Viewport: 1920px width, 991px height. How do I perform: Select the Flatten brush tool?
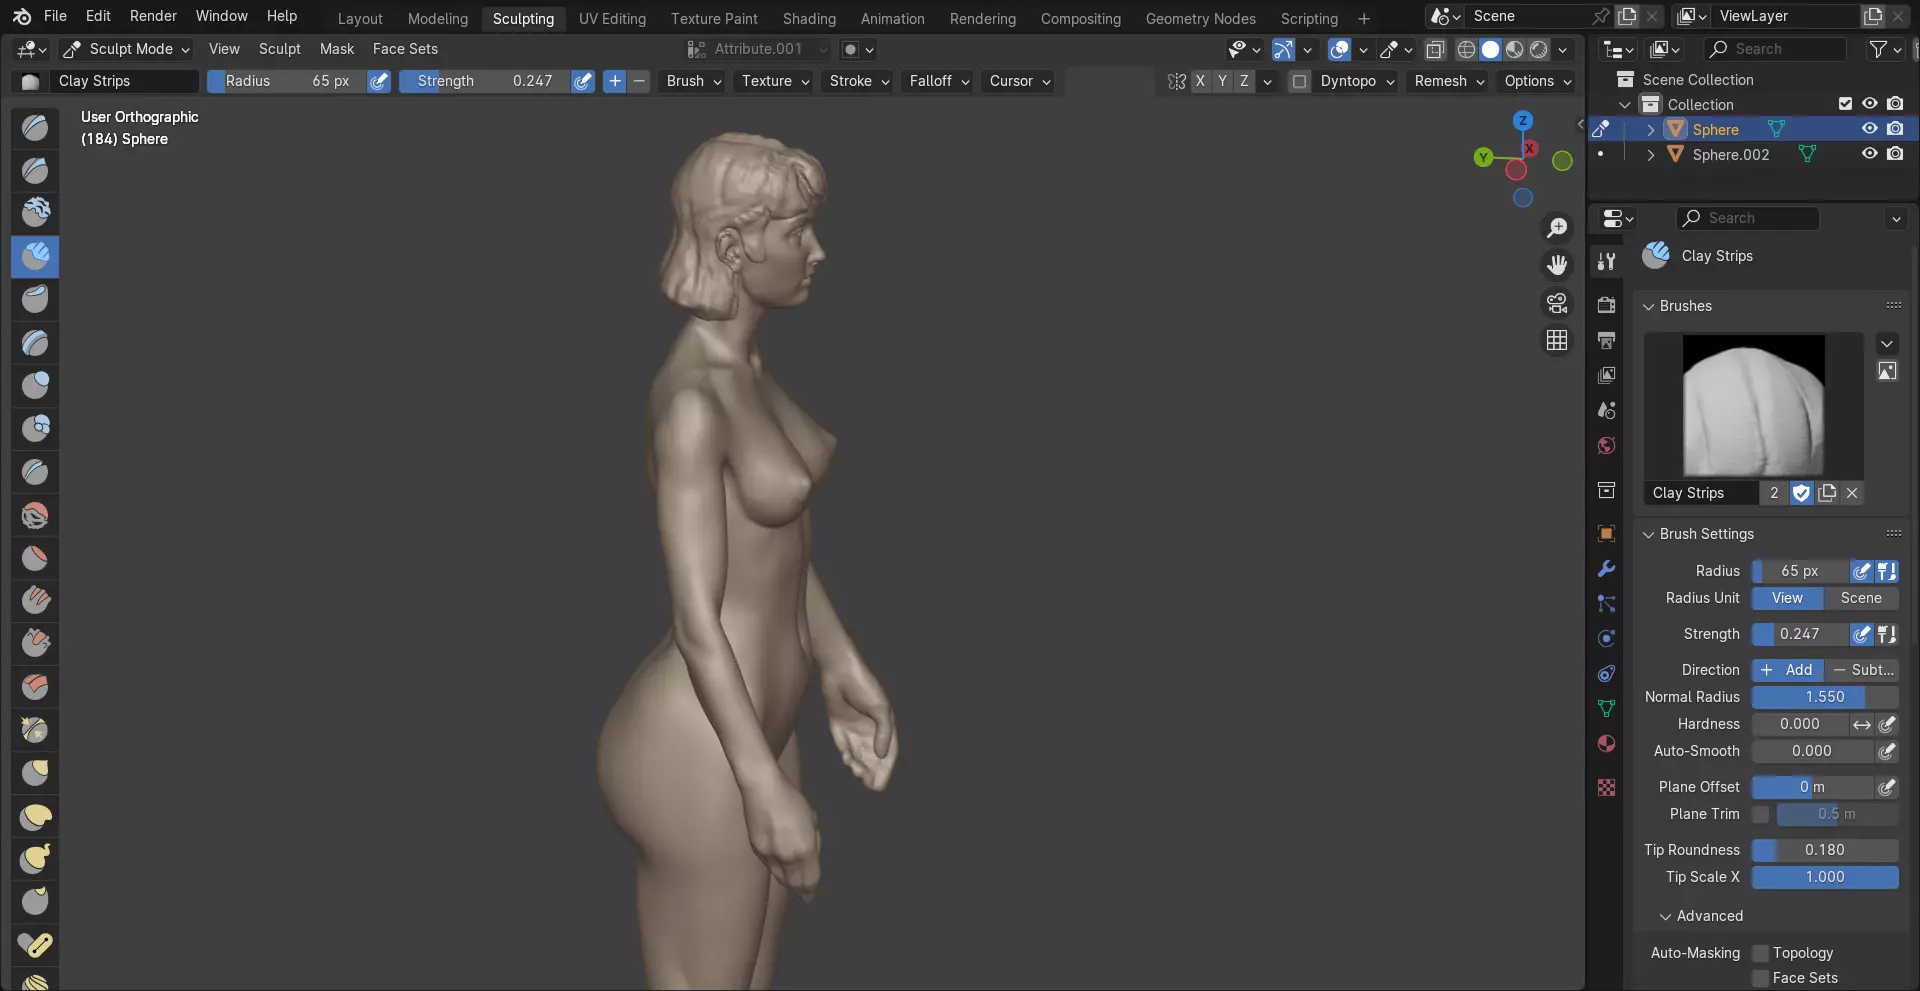[35, 558]
